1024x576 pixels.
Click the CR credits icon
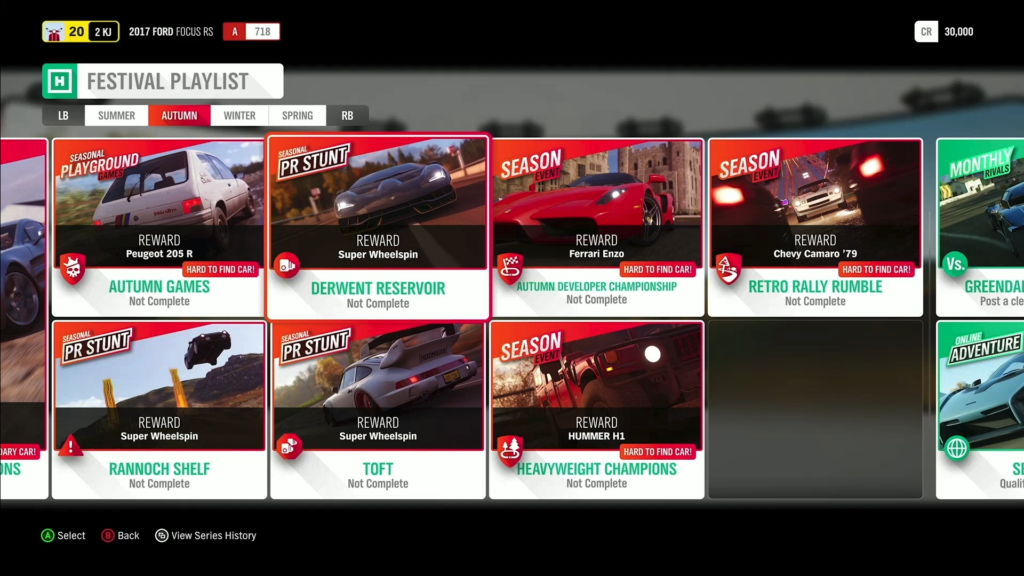coord(926,31)
